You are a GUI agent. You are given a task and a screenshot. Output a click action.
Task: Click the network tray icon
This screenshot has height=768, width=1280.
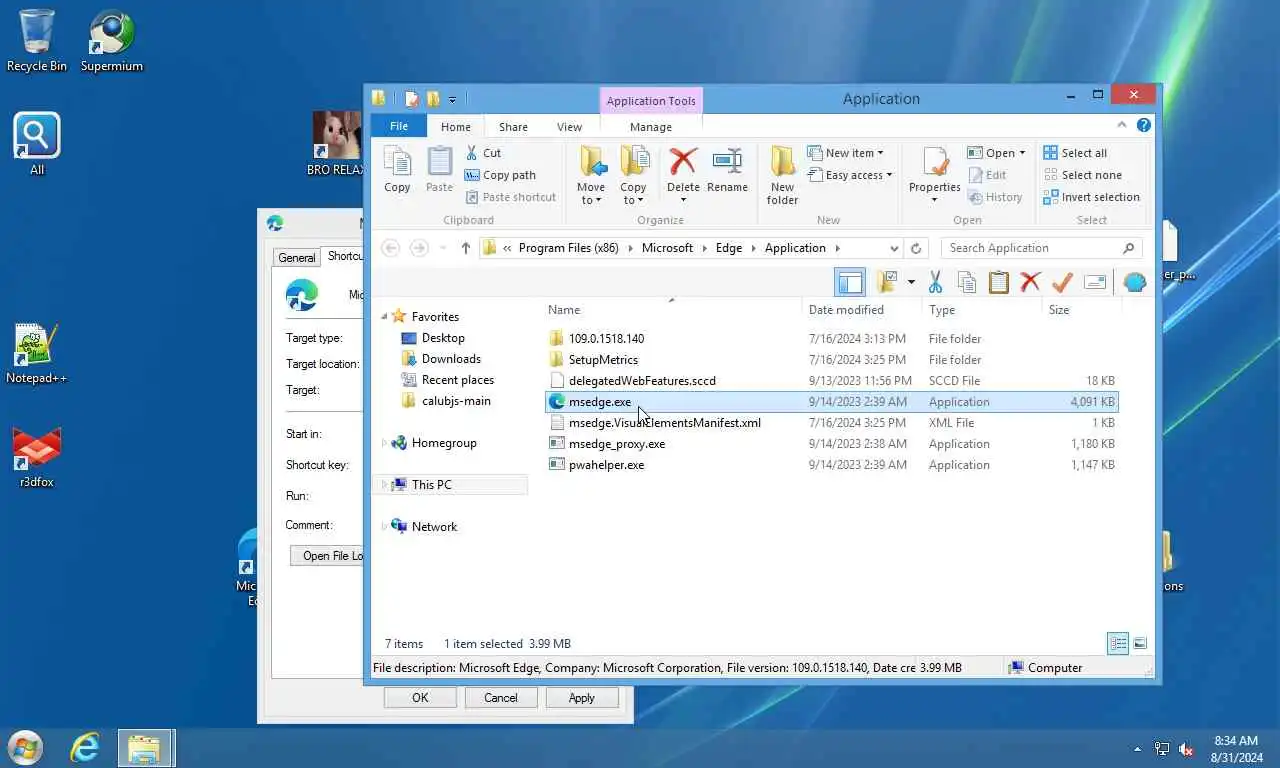pos(1162,749)
